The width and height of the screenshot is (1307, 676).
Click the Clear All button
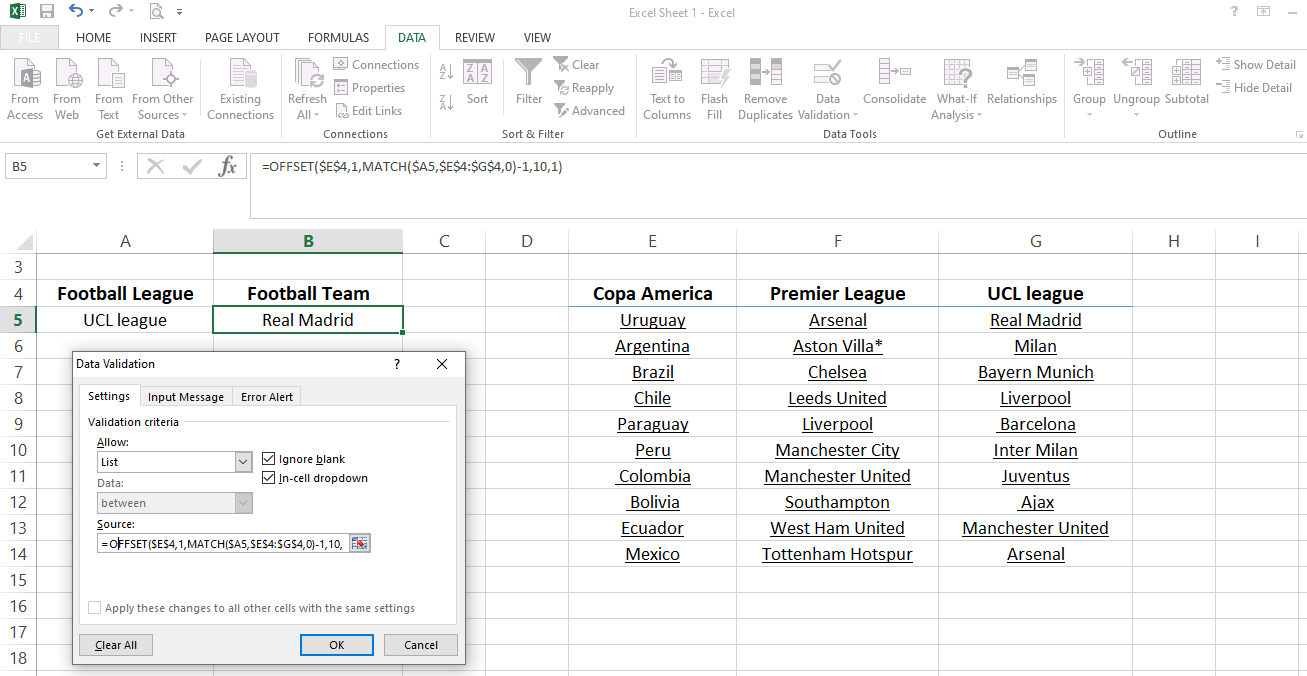coord(116,645)
